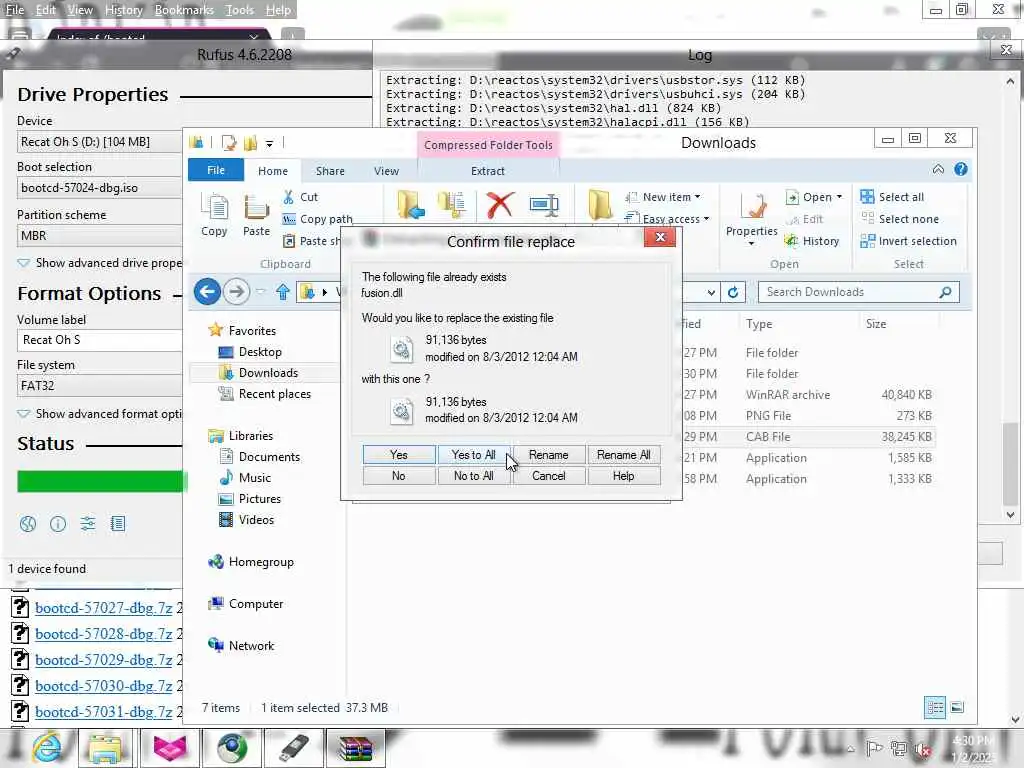Screen dimensions: 1024x768
Task: Open the Quick Access Toolbar customize dropdown
Action: click(269, 143)
